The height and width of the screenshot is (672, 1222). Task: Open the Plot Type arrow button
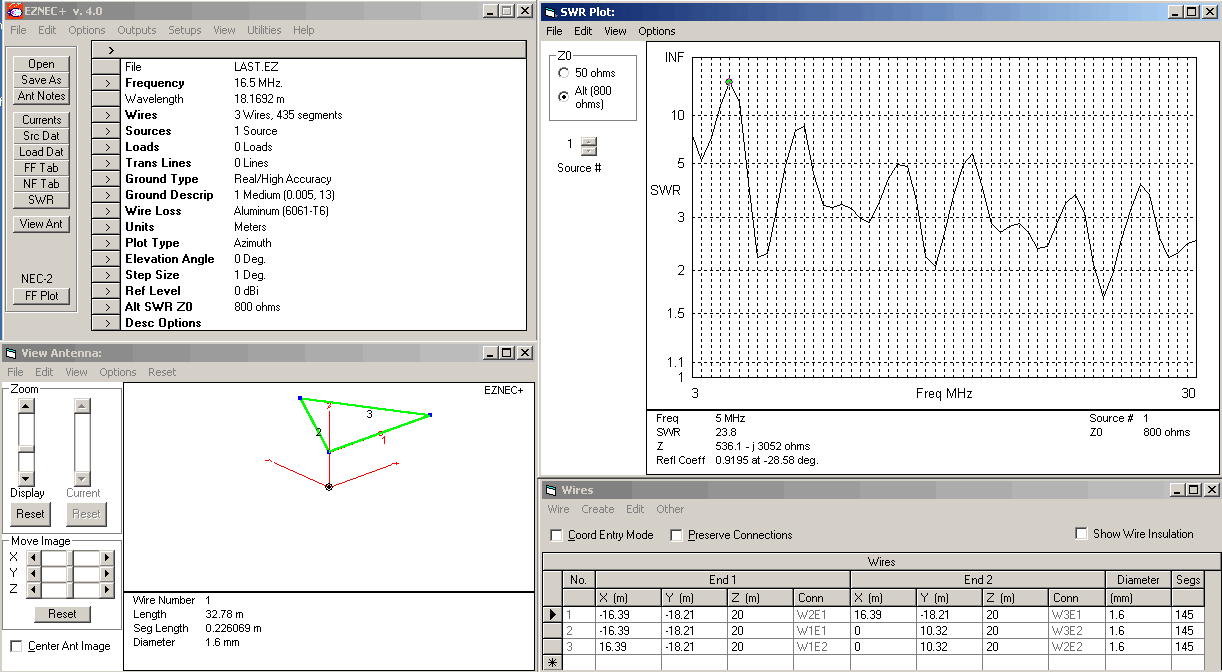(x=106, y=243)
